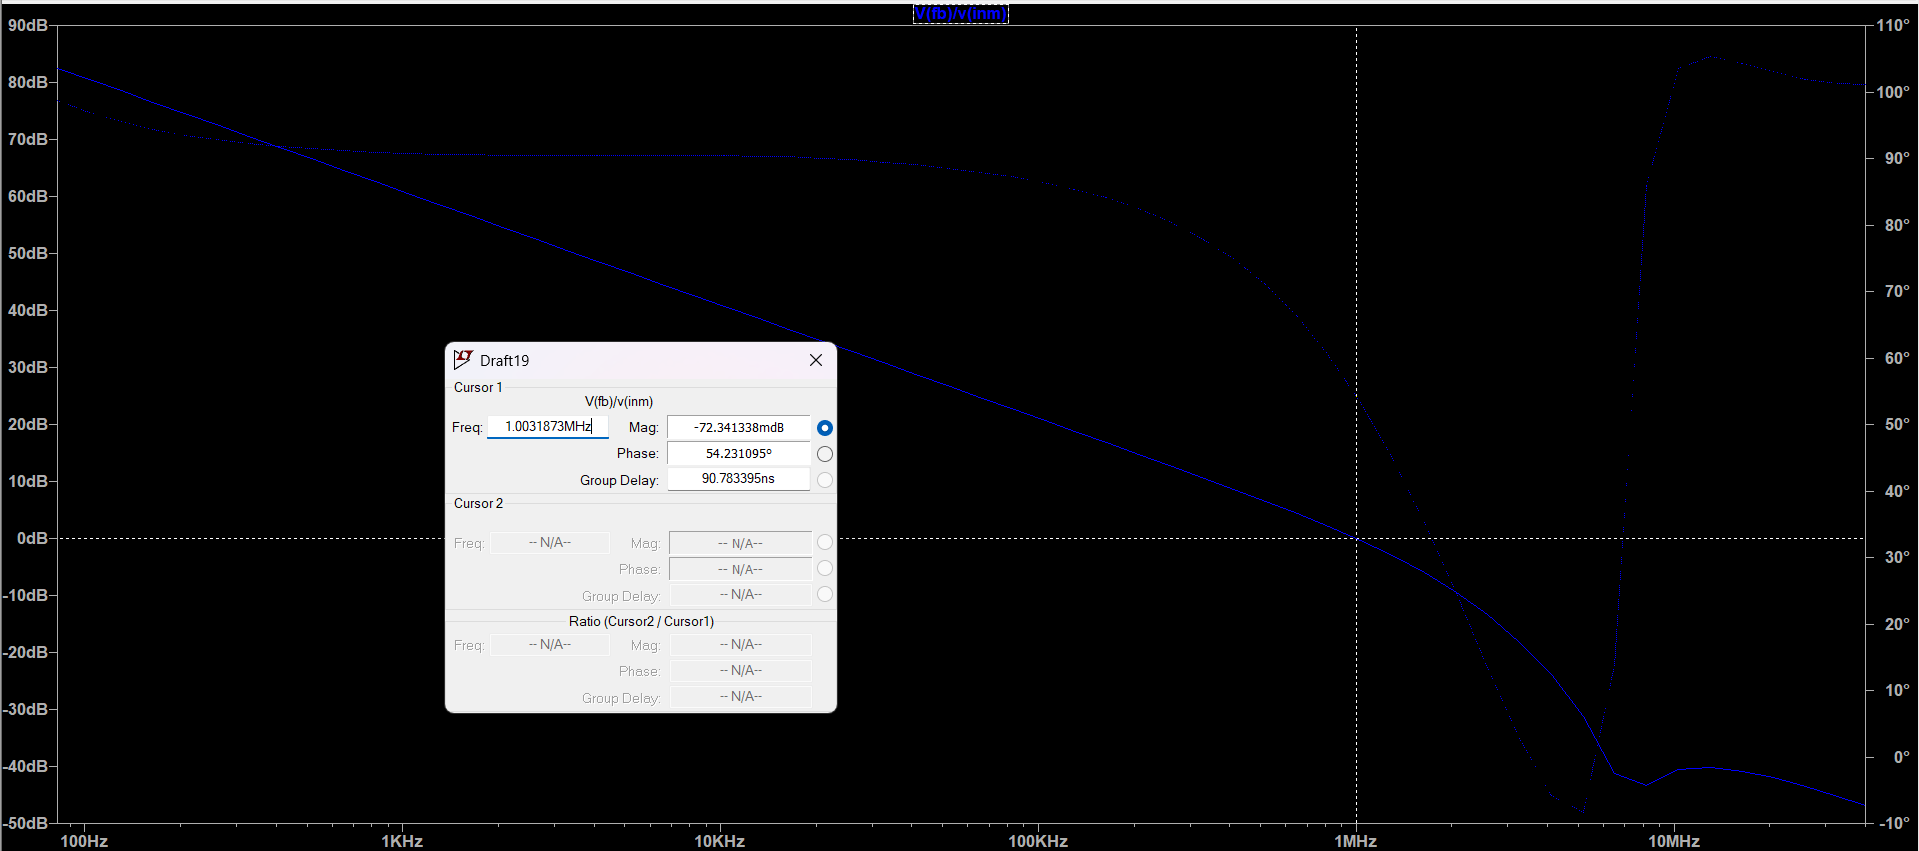1919x851 pixels.
Task: Click the 0dB label on left axis
Action: pyautogui.click(x=32, y=539)
